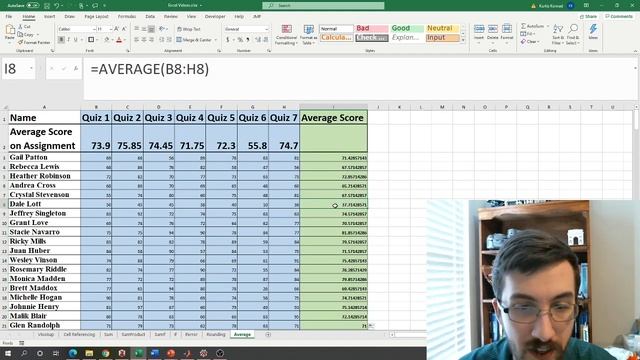
Task: Click the Fill Color bucket icon
Action: [107, 40]
